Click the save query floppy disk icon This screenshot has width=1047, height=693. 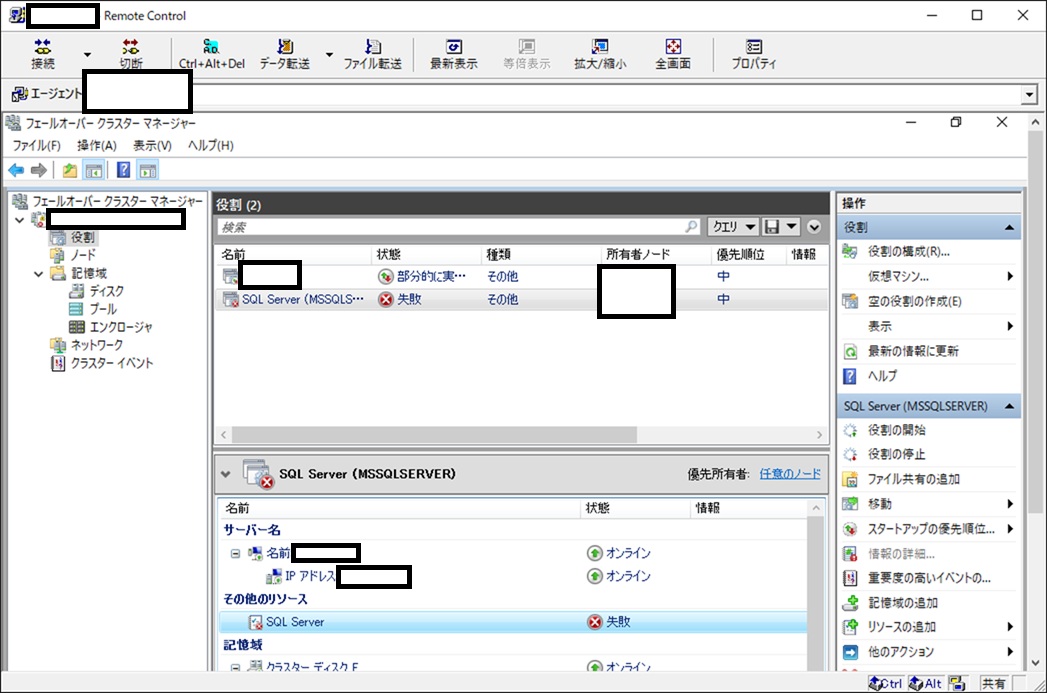point(772,227)
